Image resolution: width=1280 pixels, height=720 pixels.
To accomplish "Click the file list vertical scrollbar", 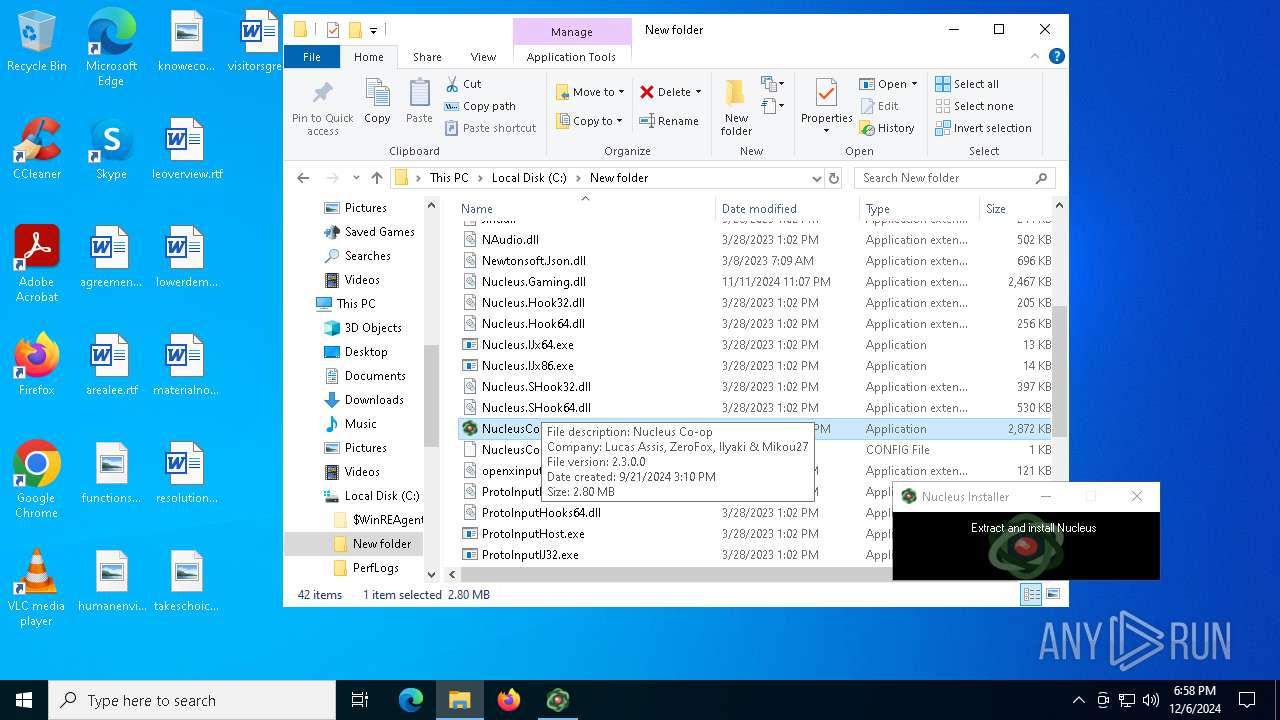I will (x=1059, y=370).
